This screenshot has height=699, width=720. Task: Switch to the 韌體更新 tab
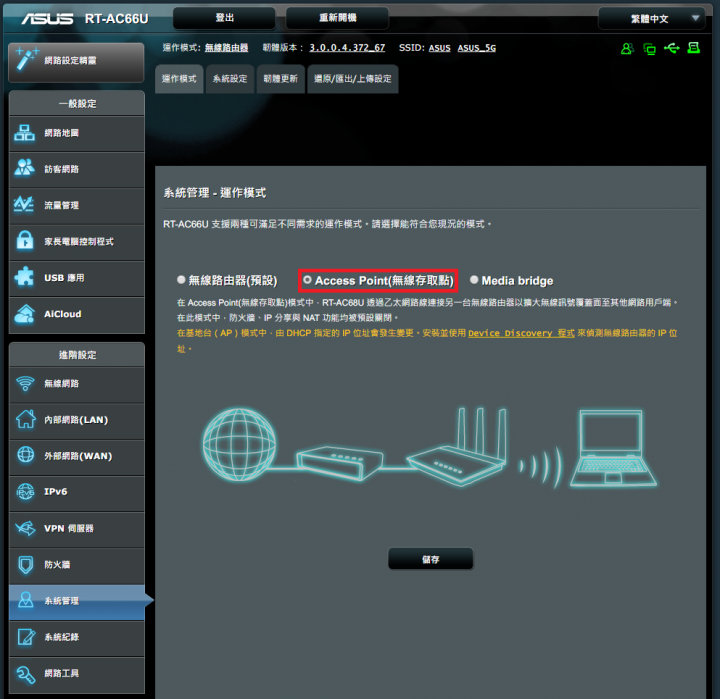click(x=281, y=79)
